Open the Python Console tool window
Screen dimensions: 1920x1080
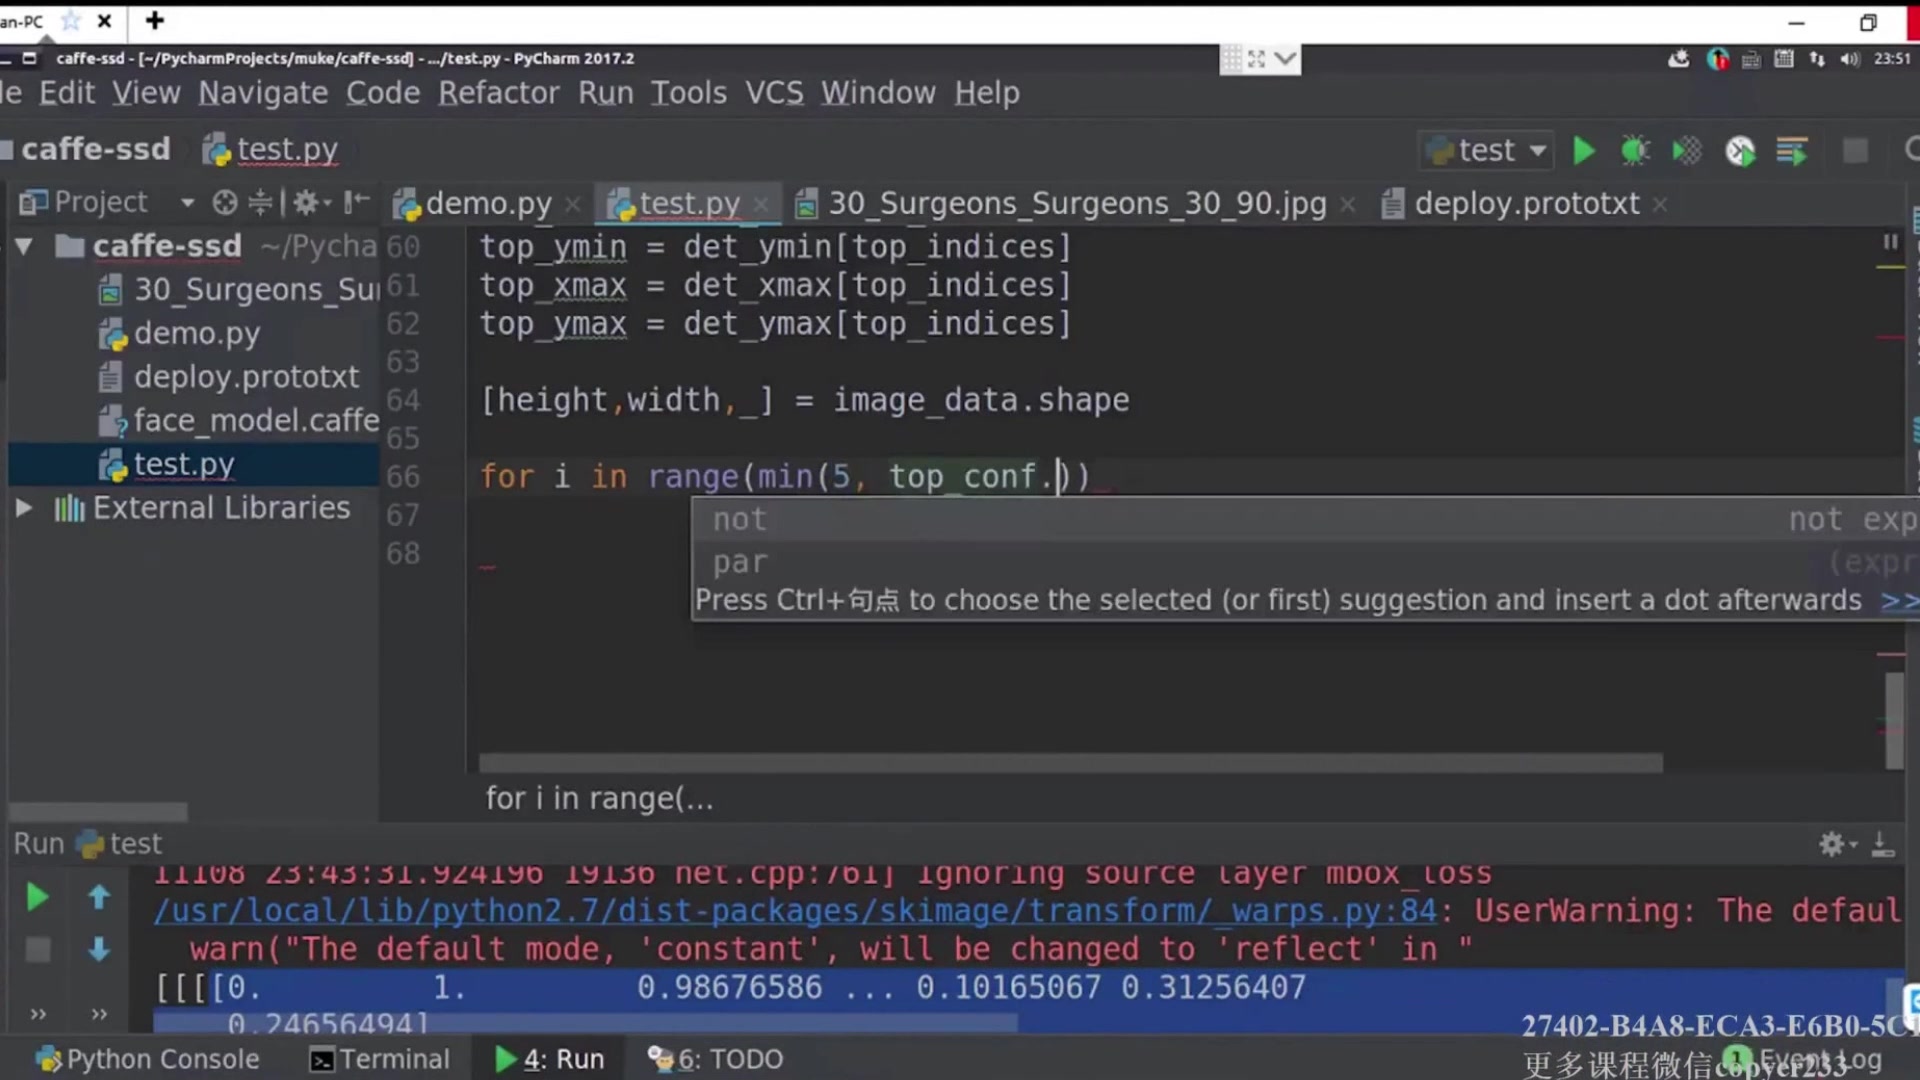[148, 1059]
